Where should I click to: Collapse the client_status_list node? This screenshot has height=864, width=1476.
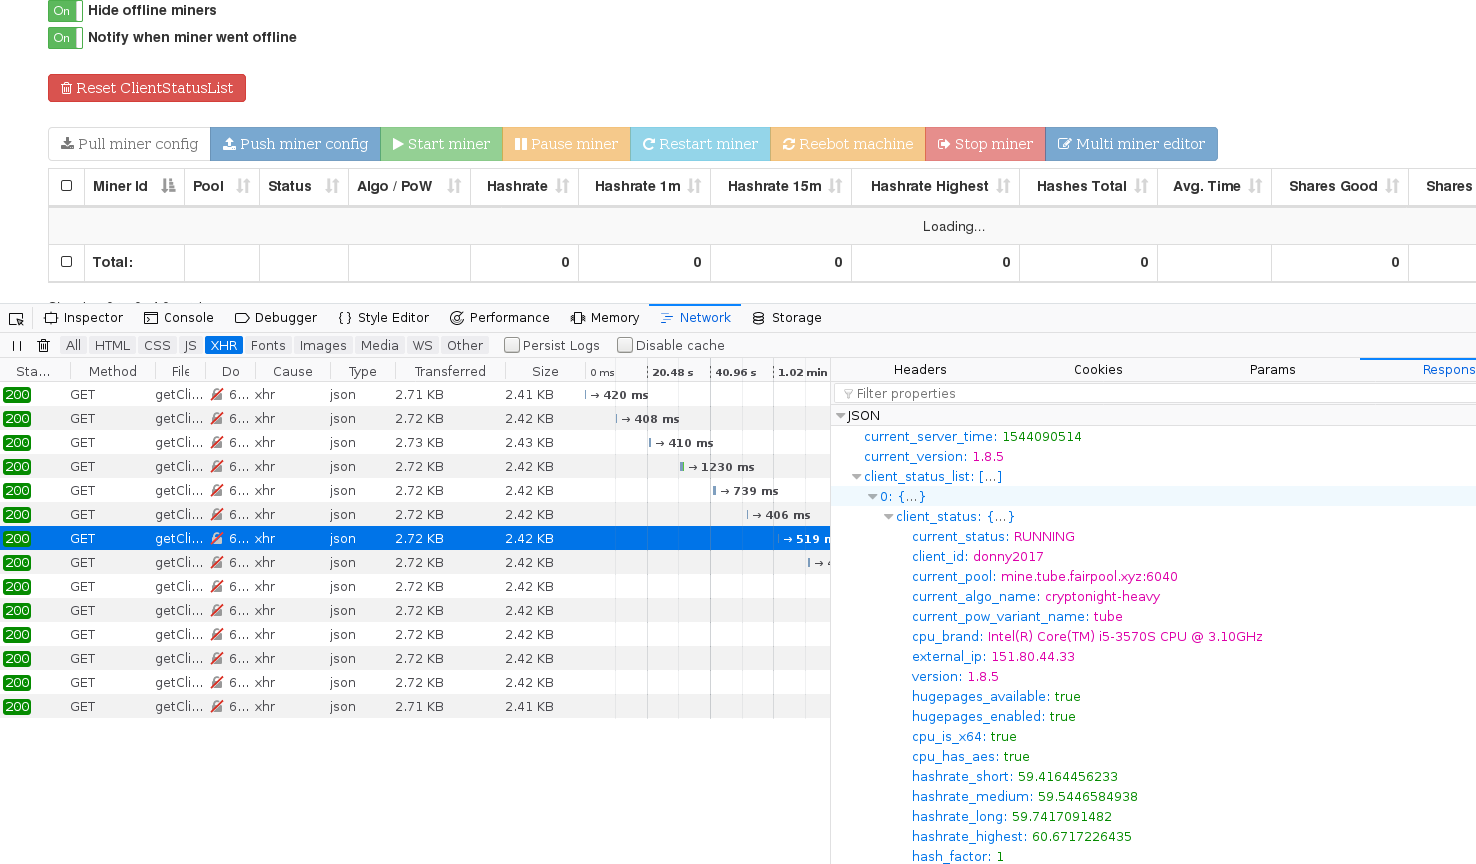[857, 477]
